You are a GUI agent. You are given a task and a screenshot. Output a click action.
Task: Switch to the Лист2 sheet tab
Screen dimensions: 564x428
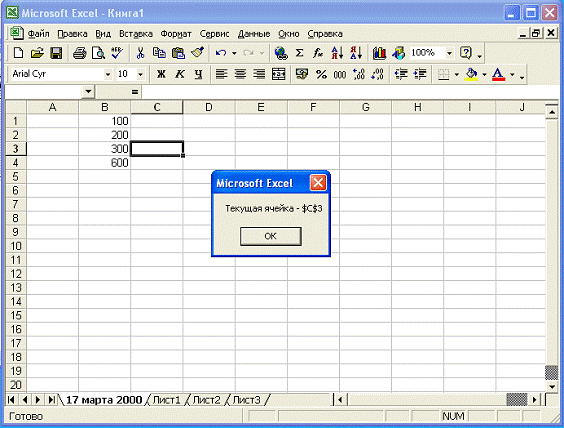206,400
